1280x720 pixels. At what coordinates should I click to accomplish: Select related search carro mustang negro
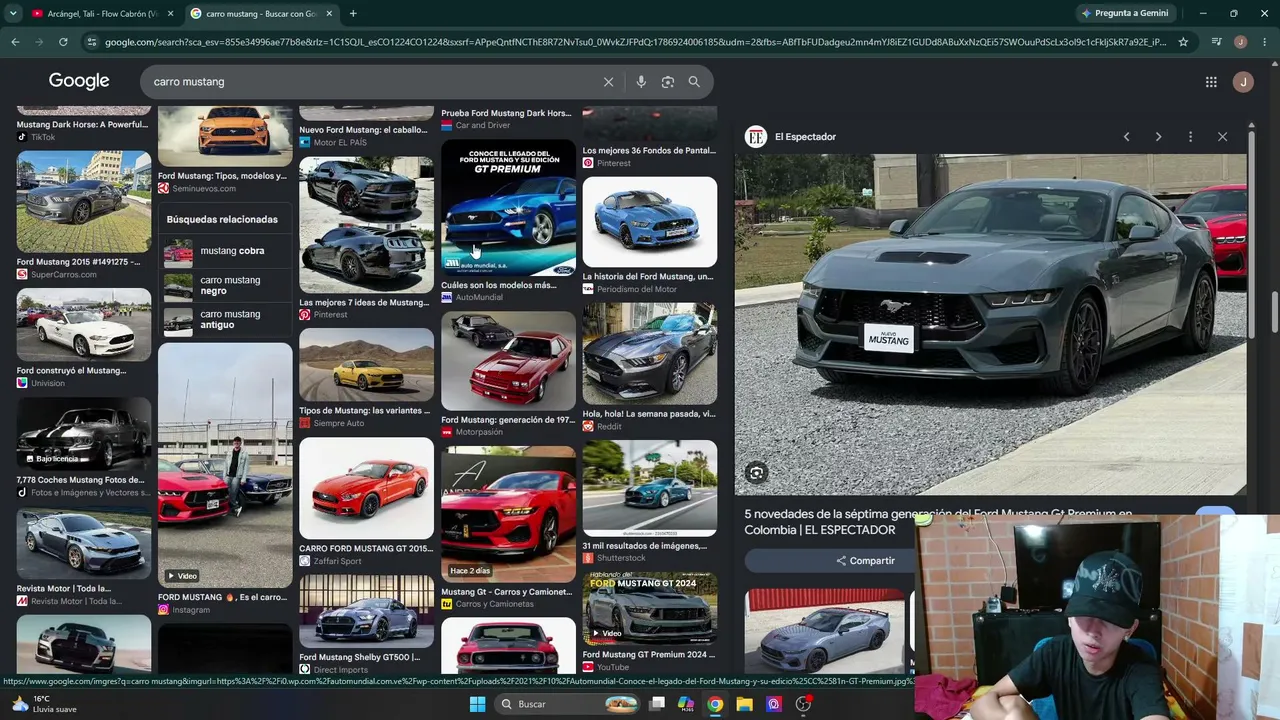[225, 286]
